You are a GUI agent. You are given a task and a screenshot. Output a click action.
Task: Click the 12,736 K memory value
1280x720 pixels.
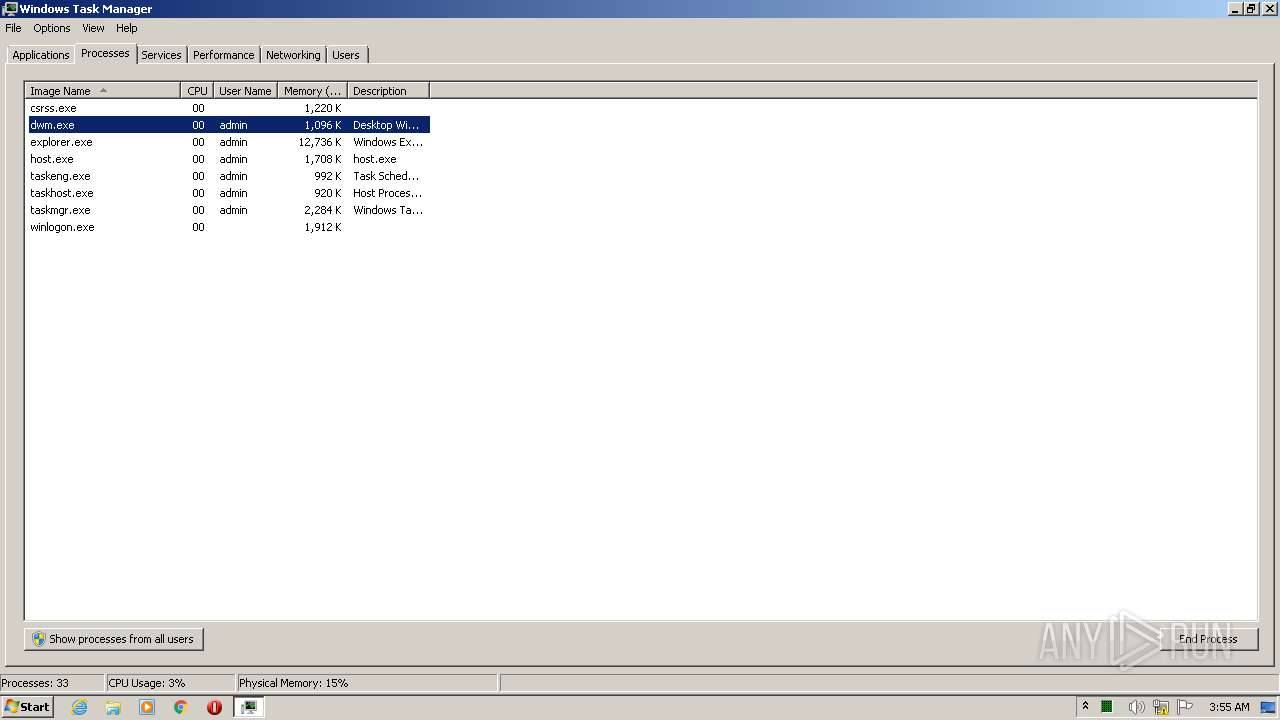(320, 142)
